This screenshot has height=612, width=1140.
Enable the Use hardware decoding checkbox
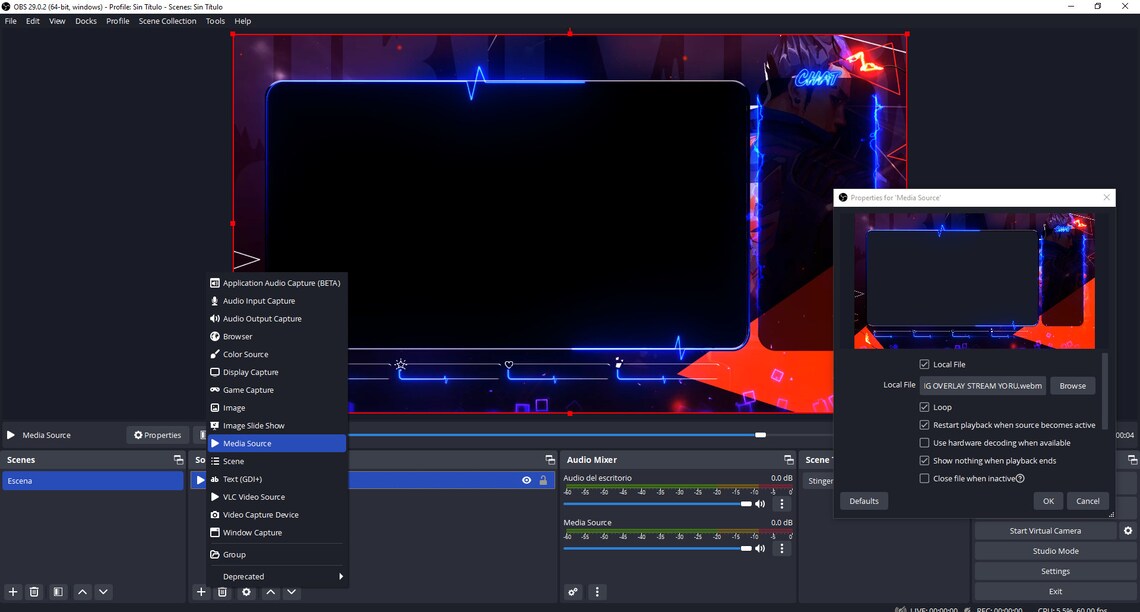coord(925,442)
